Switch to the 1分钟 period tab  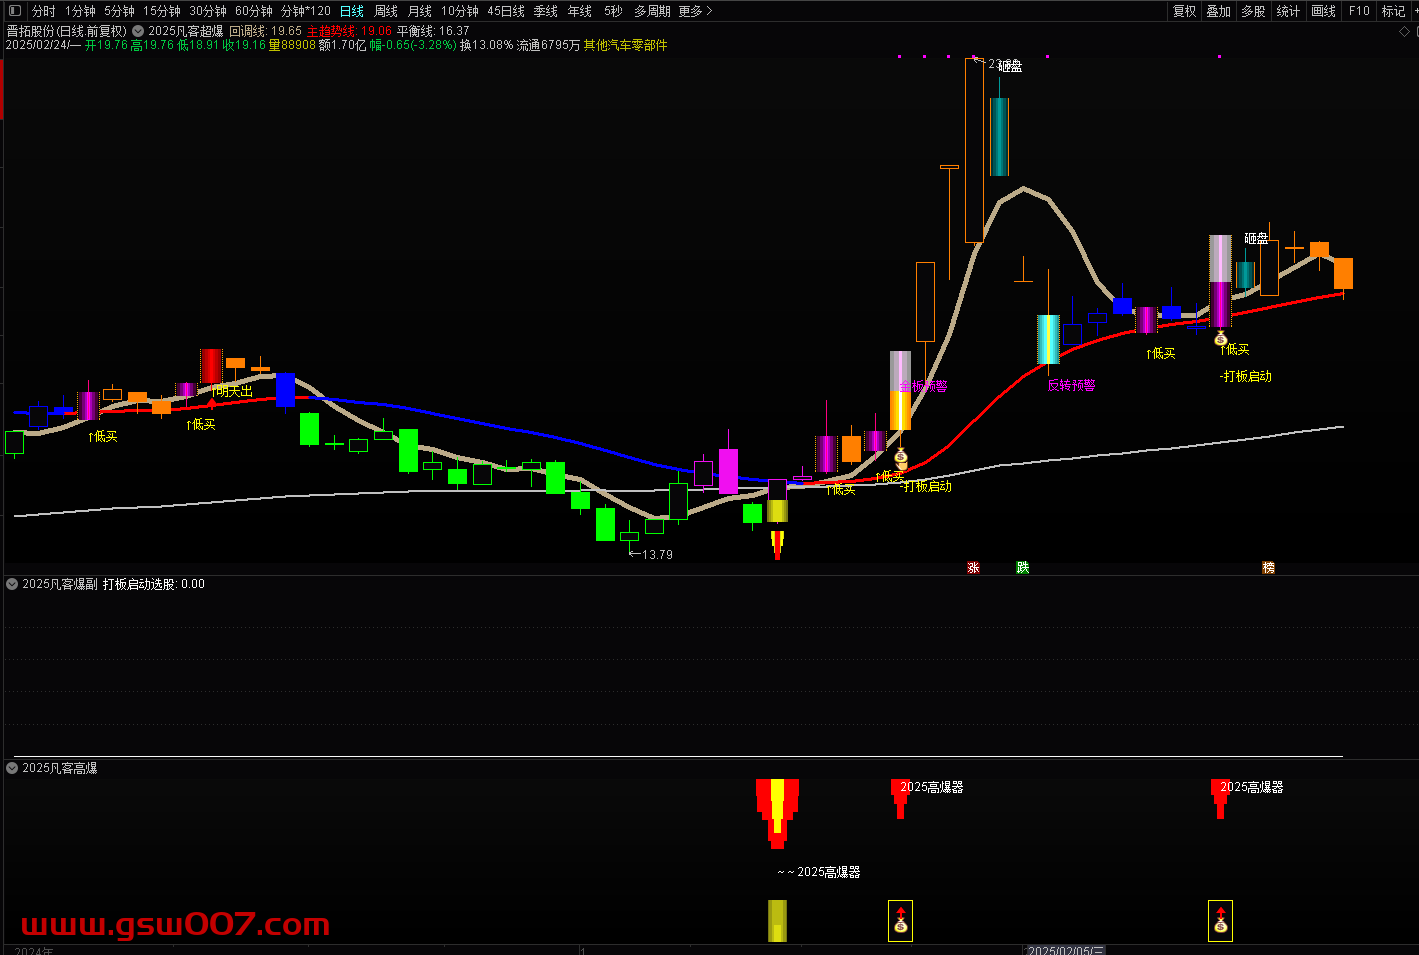tap(80, 11)
